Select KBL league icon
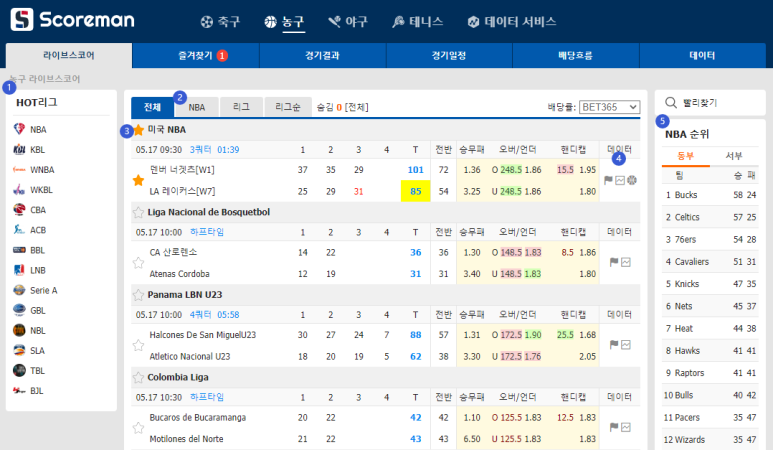 point(19,149)
